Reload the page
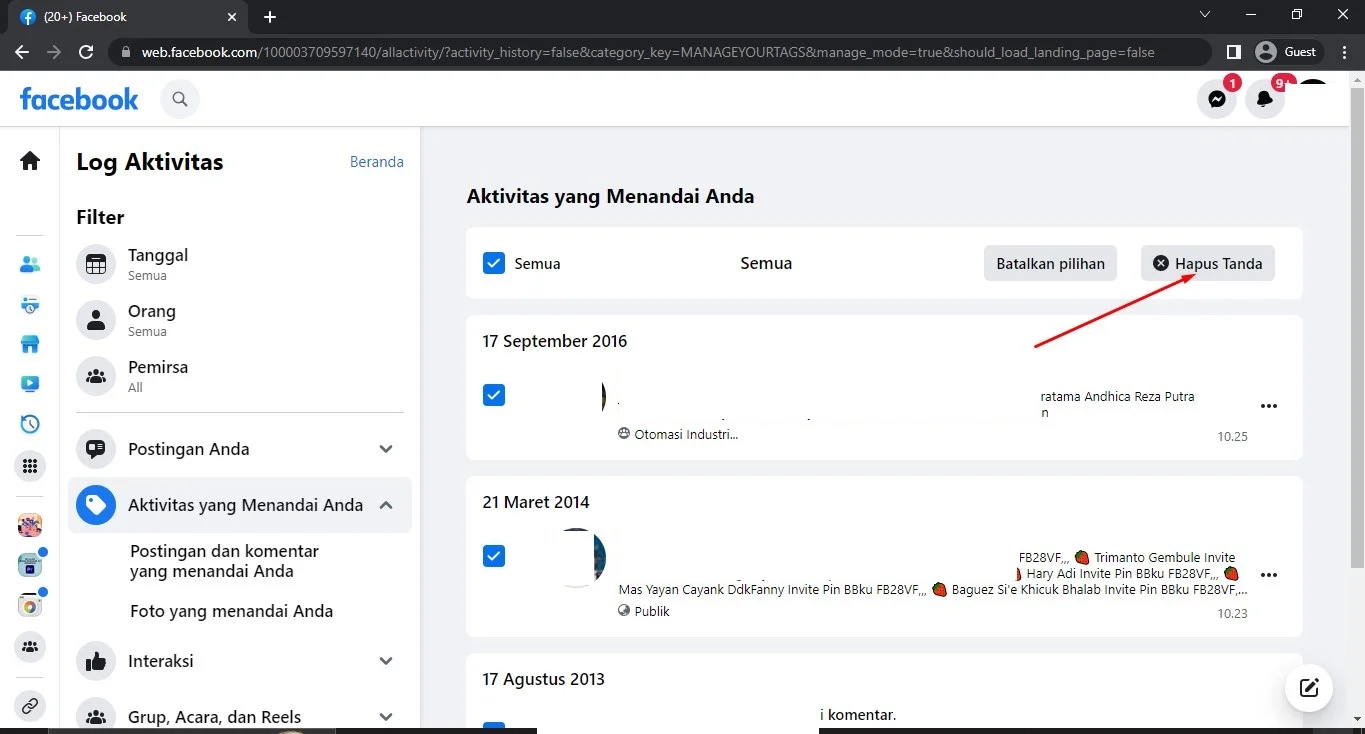Image resolution: width=1365 pixels, height=734 pixels. tap(86, 52)
